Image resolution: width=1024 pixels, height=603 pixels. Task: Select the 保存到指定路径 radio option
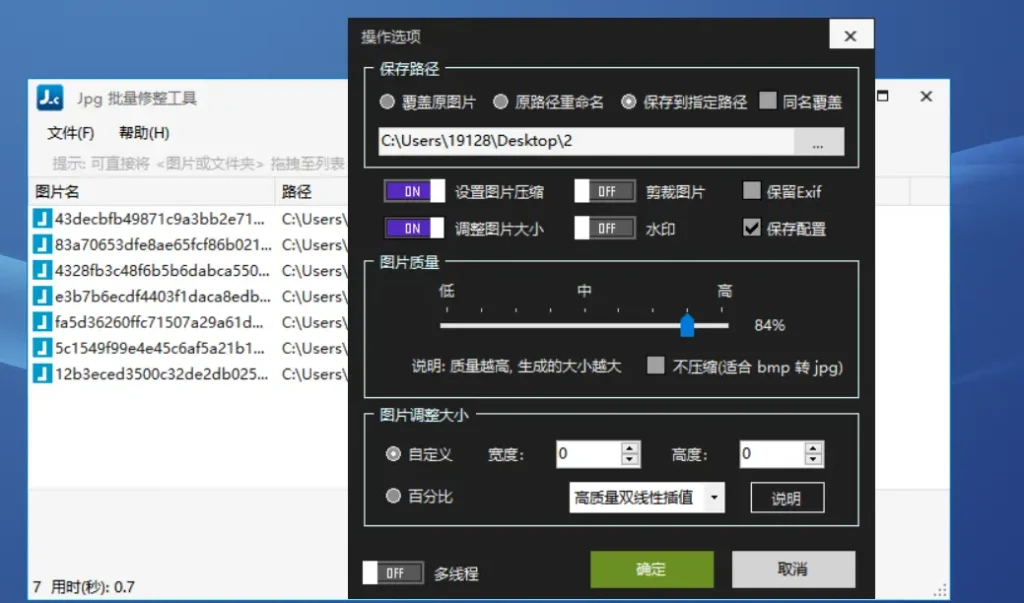click(x=628, y=102)
